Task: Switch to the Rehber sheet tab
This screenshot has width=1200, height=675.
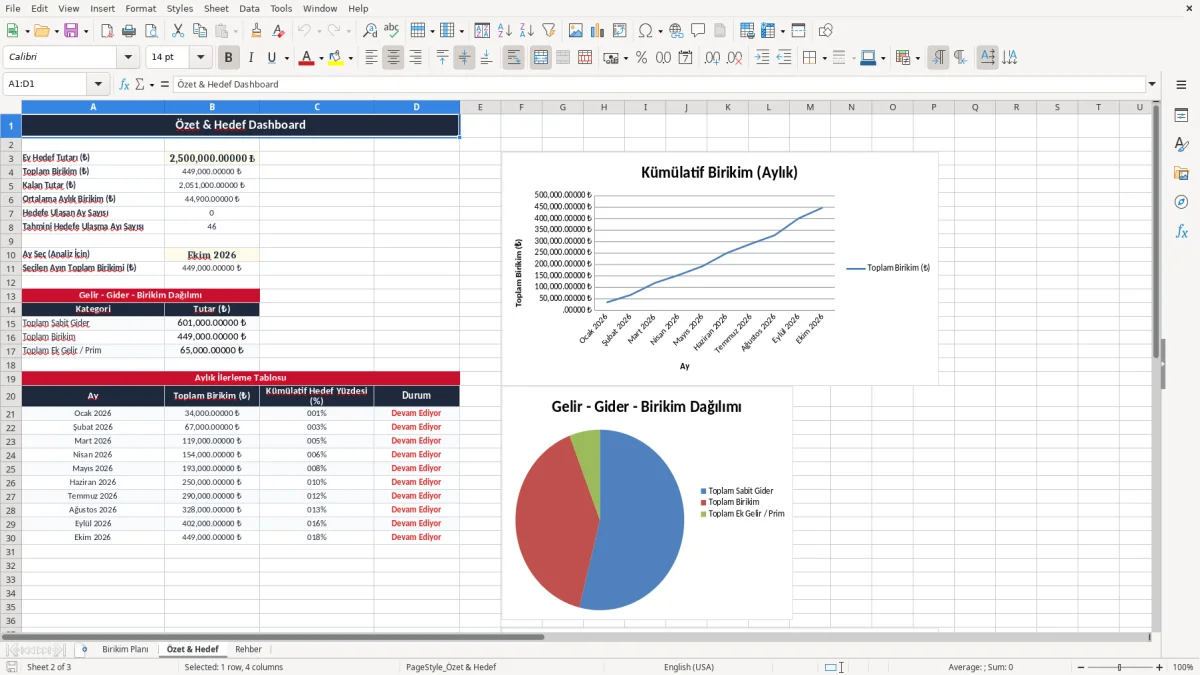Action: click(248, 649)
